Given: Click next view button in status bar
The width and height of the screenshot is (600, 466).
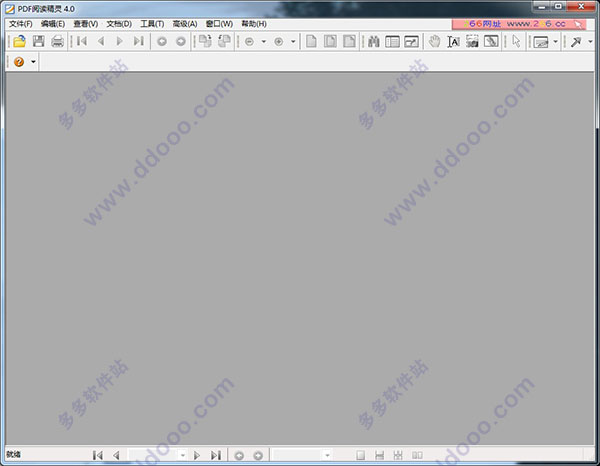Looking at the screenshot, I should point(258,455).
